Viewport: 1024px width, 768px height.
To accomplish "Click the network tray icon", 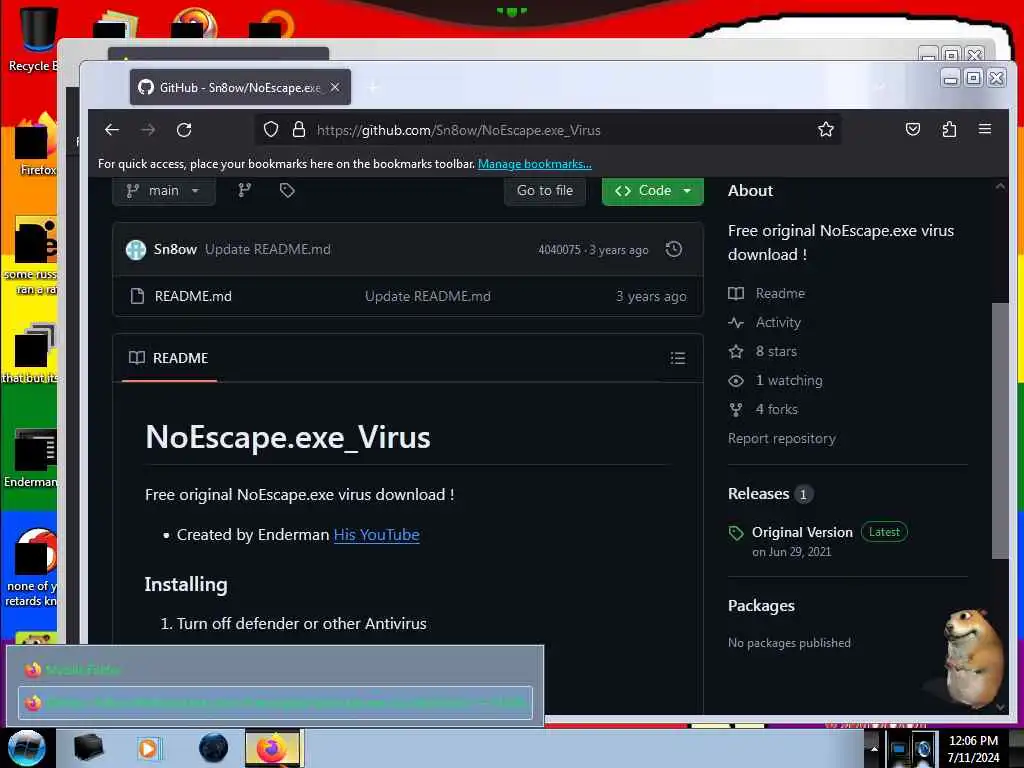I will [899, 749].
